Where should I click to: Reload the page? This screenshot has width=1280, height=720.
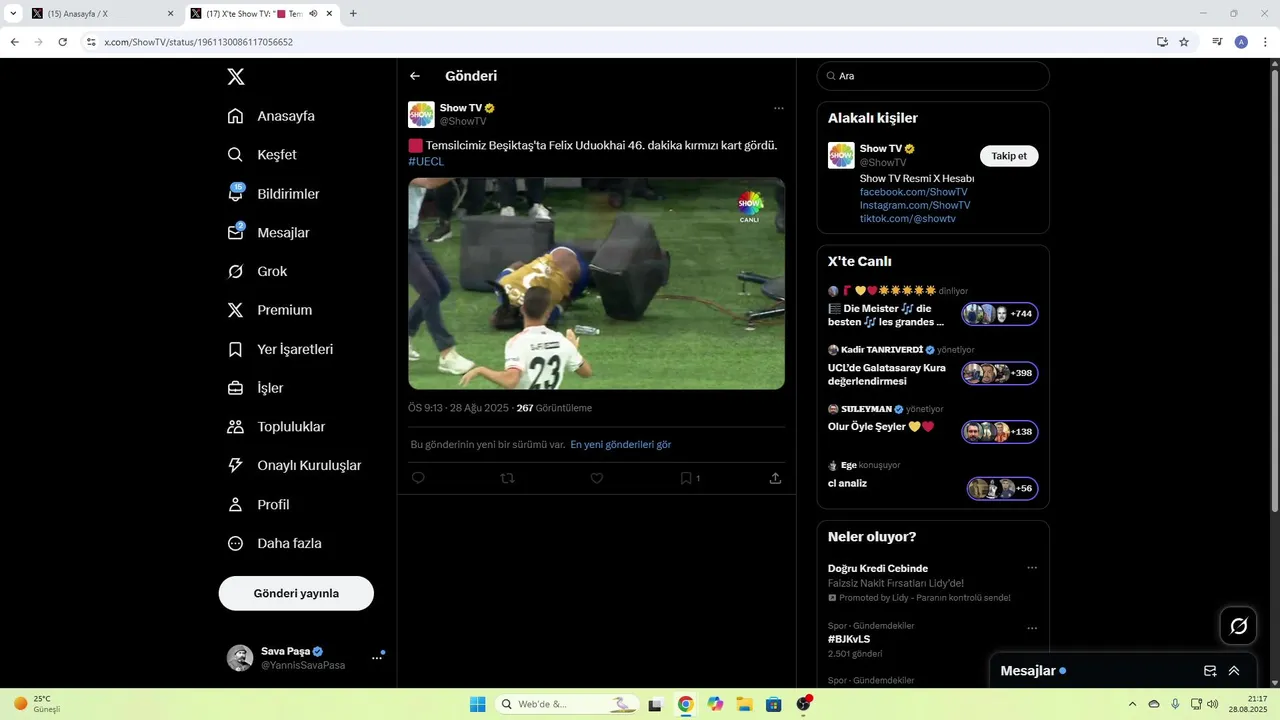(62, 42)
